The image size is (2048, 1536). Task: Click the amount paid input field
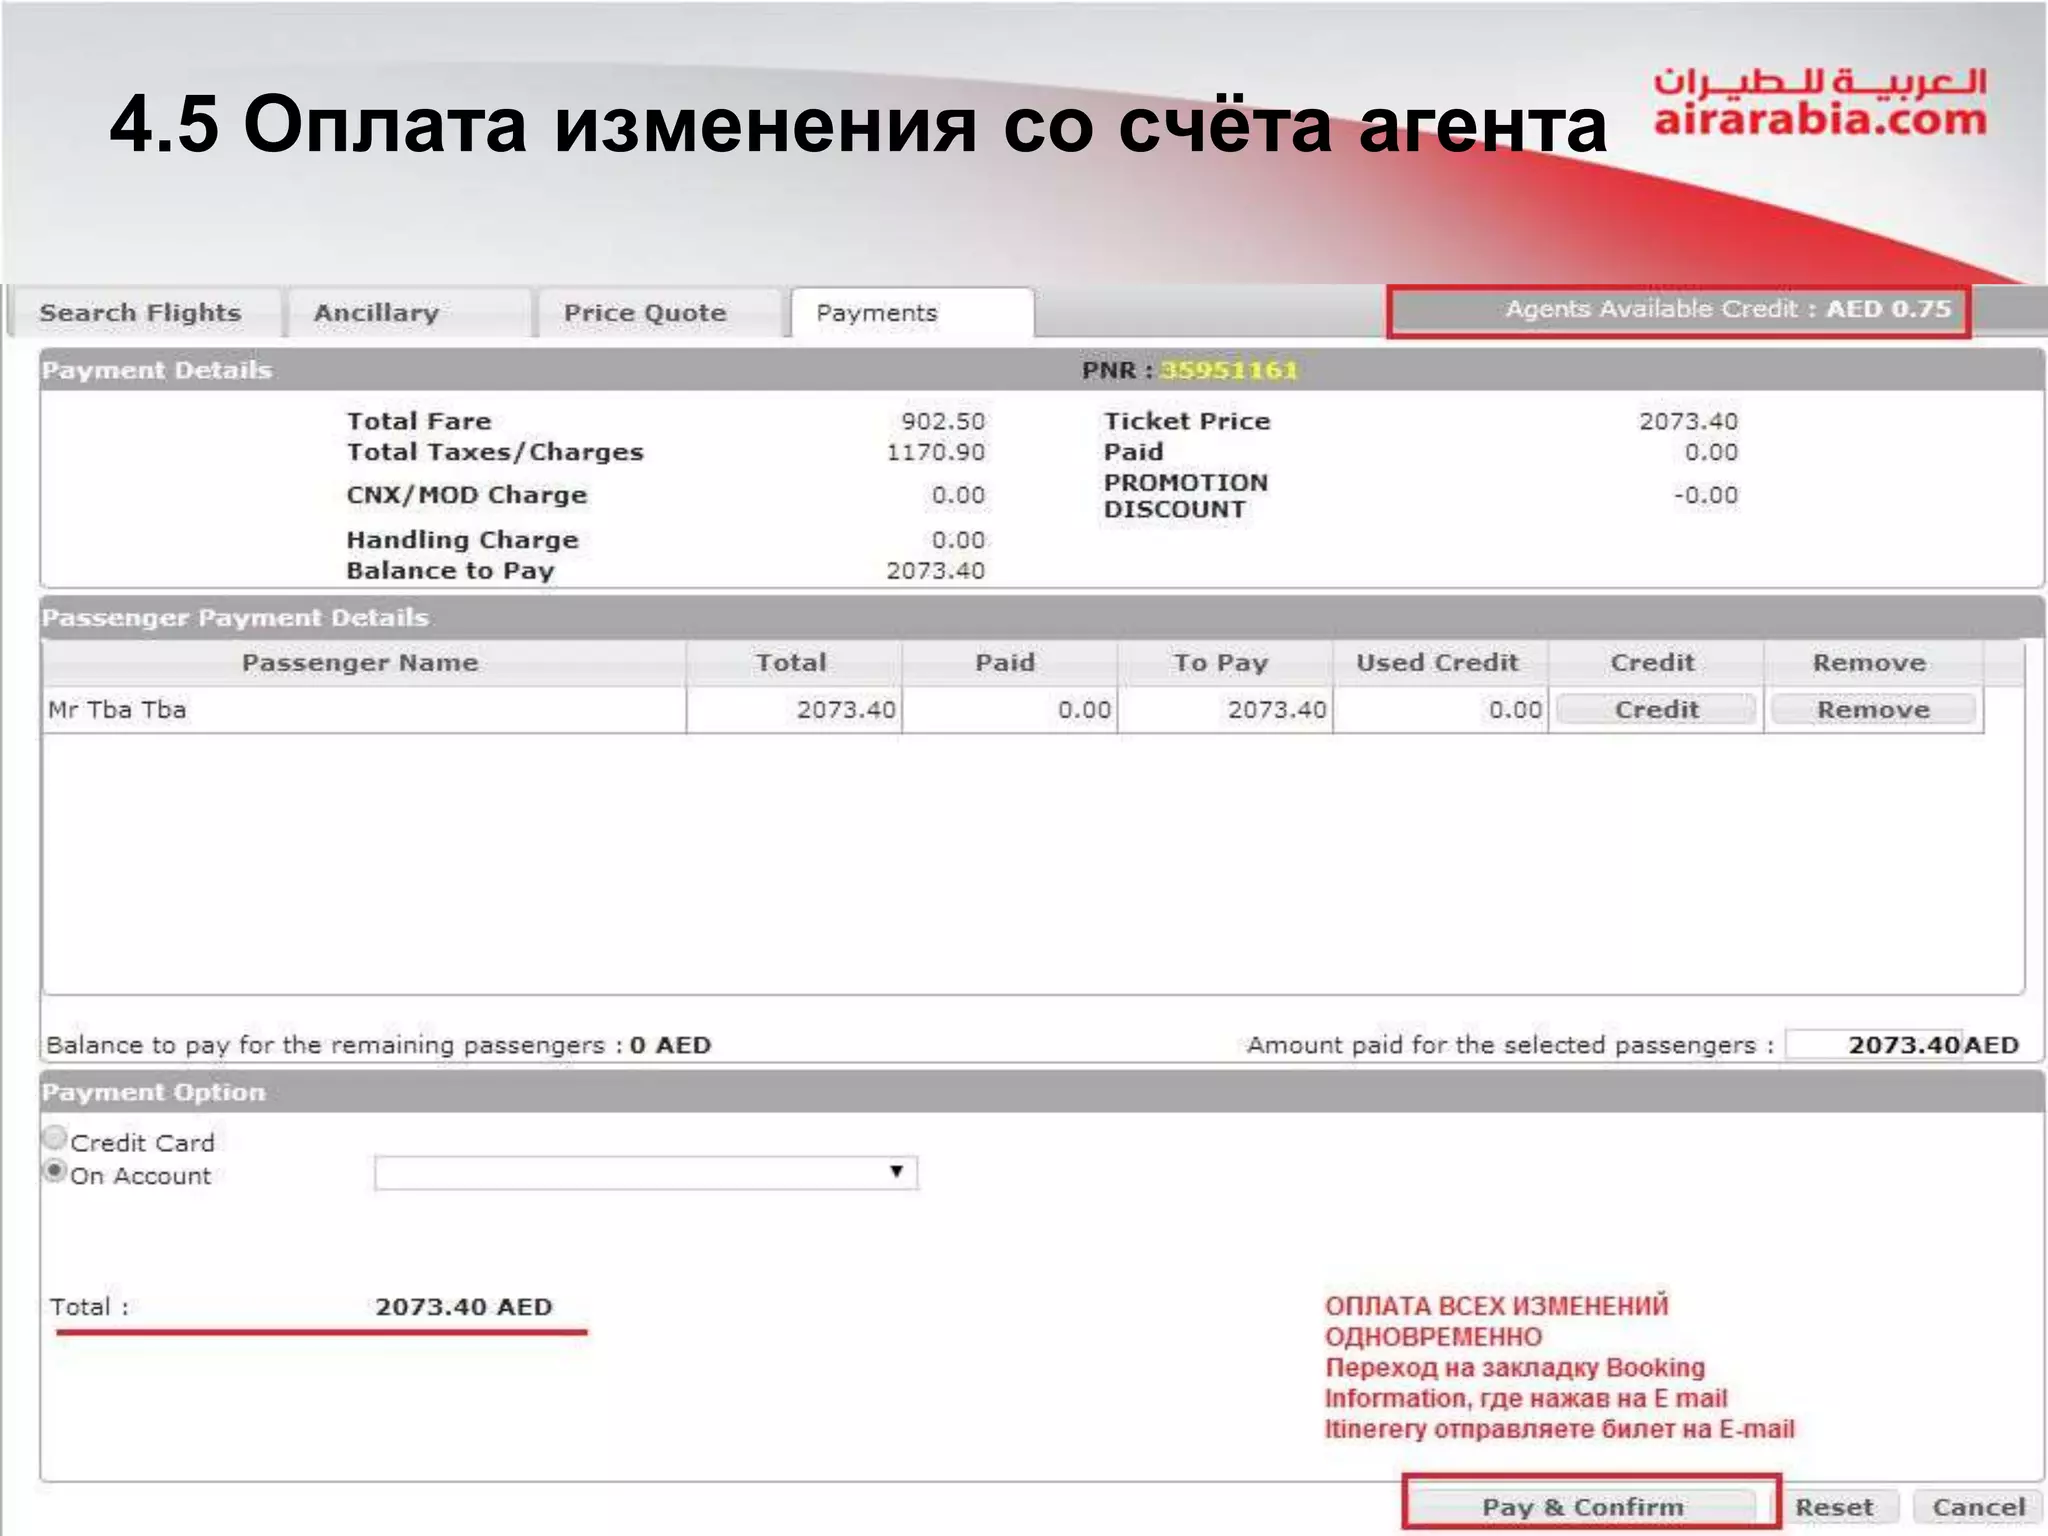1873,1045
